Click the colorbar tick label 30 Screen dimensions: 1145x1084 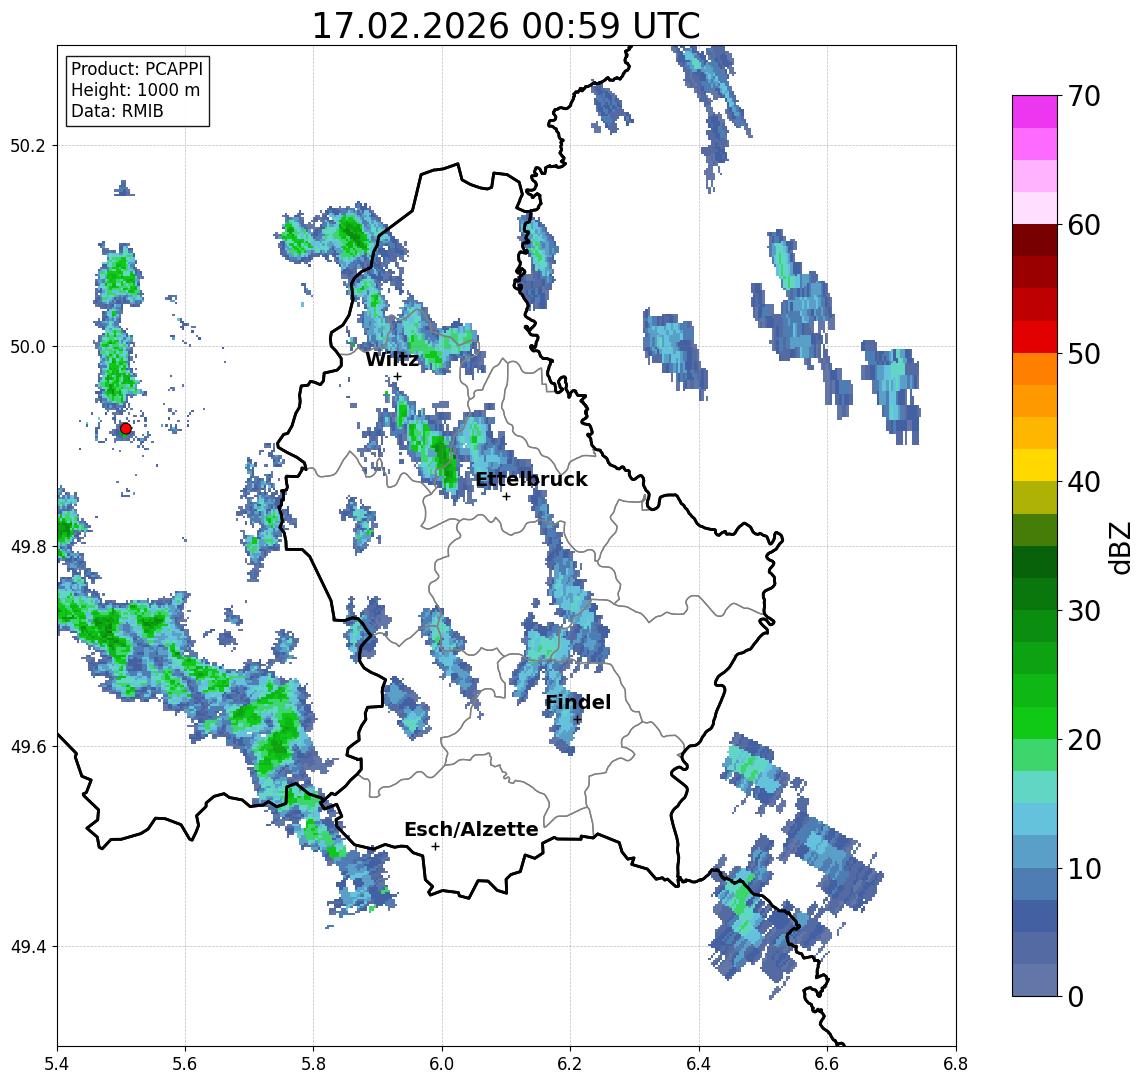(1083, 611)
